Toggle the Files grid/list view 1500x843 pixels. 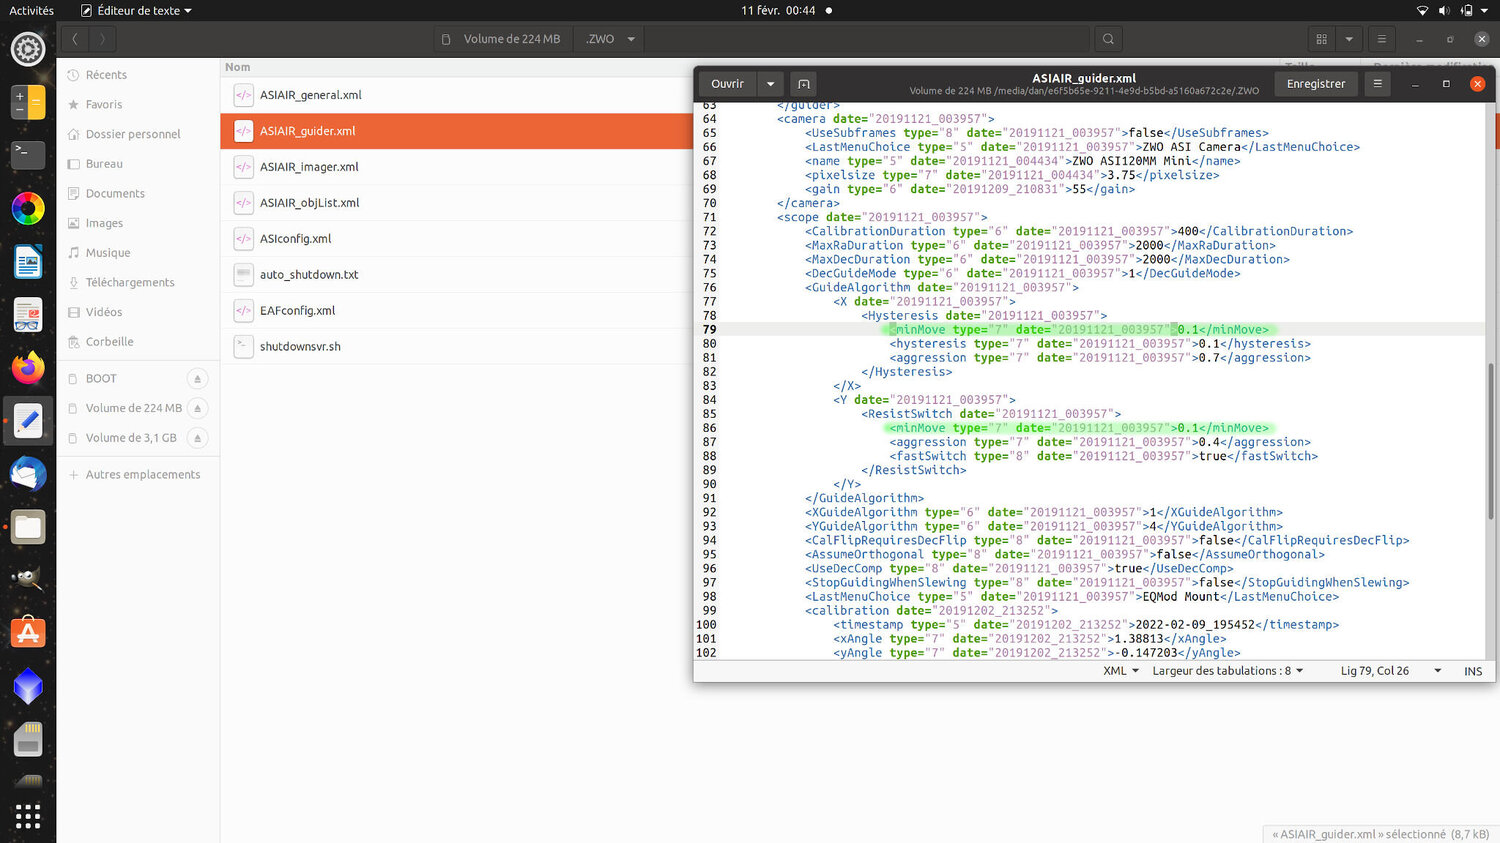(1322, 39)
